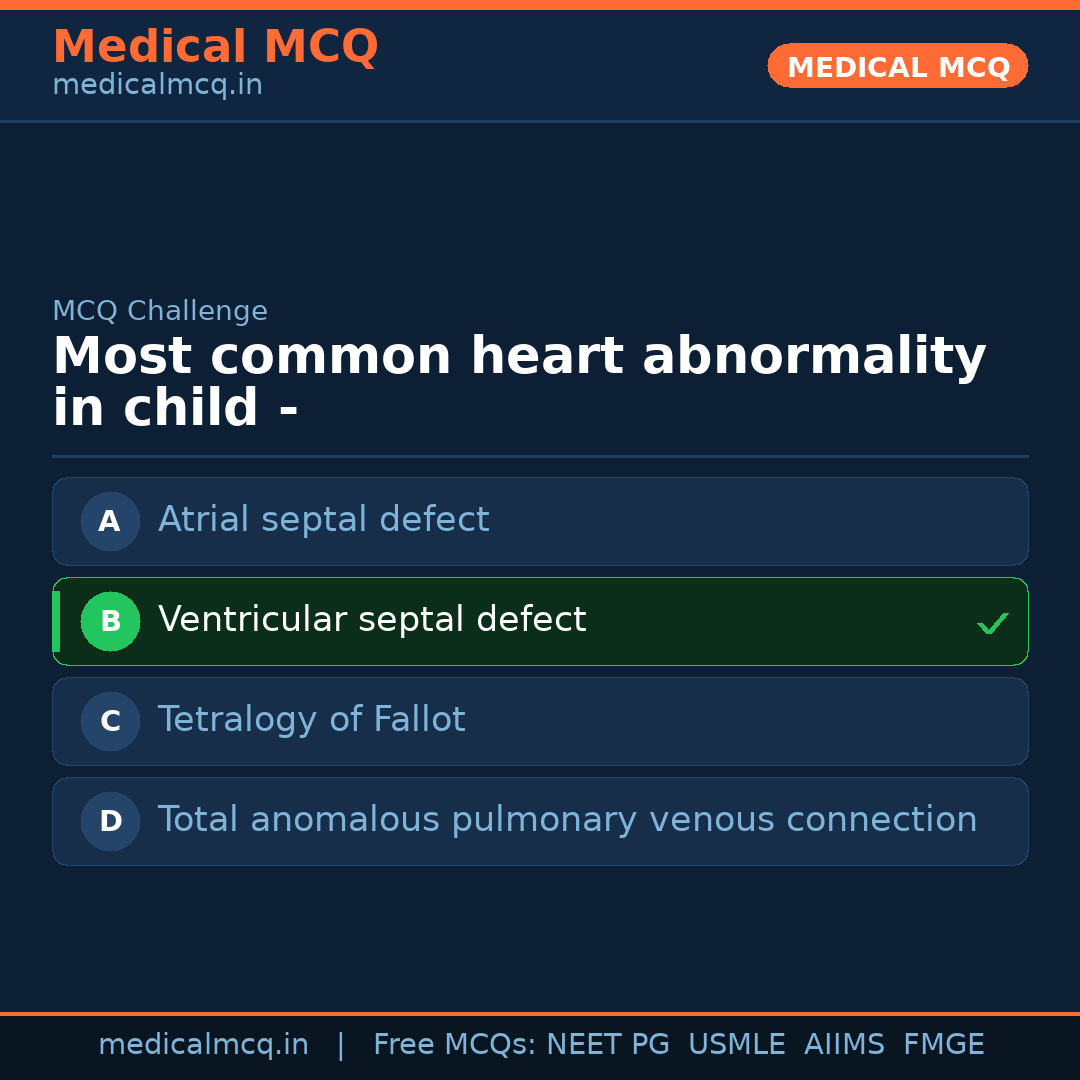Screen dimensions: 1080x1080
Task: Click the letter A option badge
Action: point(110,521)
